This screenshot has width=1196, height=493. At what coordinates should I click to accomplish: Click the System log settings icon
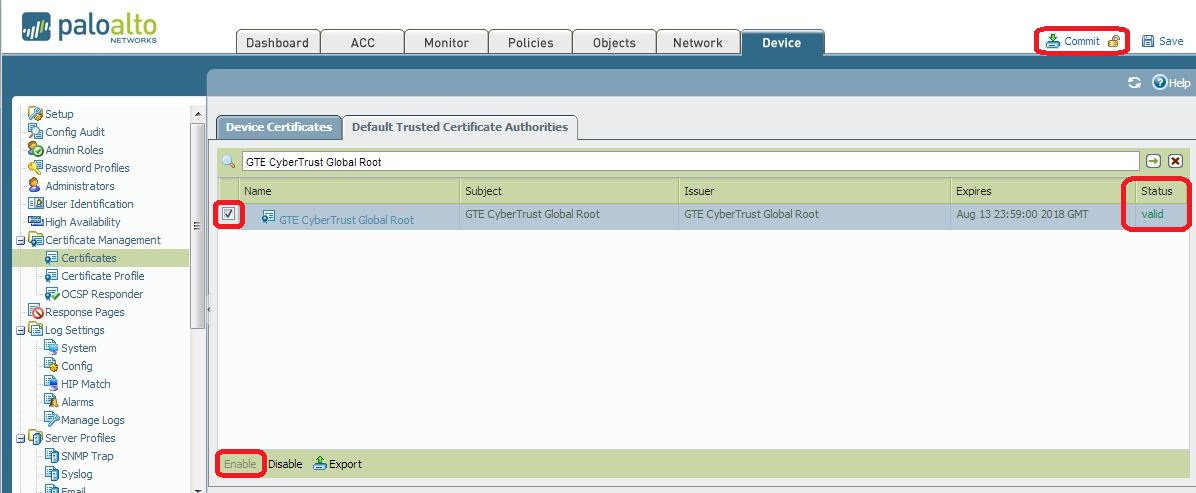pyautogui.click(x=51, y=347)
